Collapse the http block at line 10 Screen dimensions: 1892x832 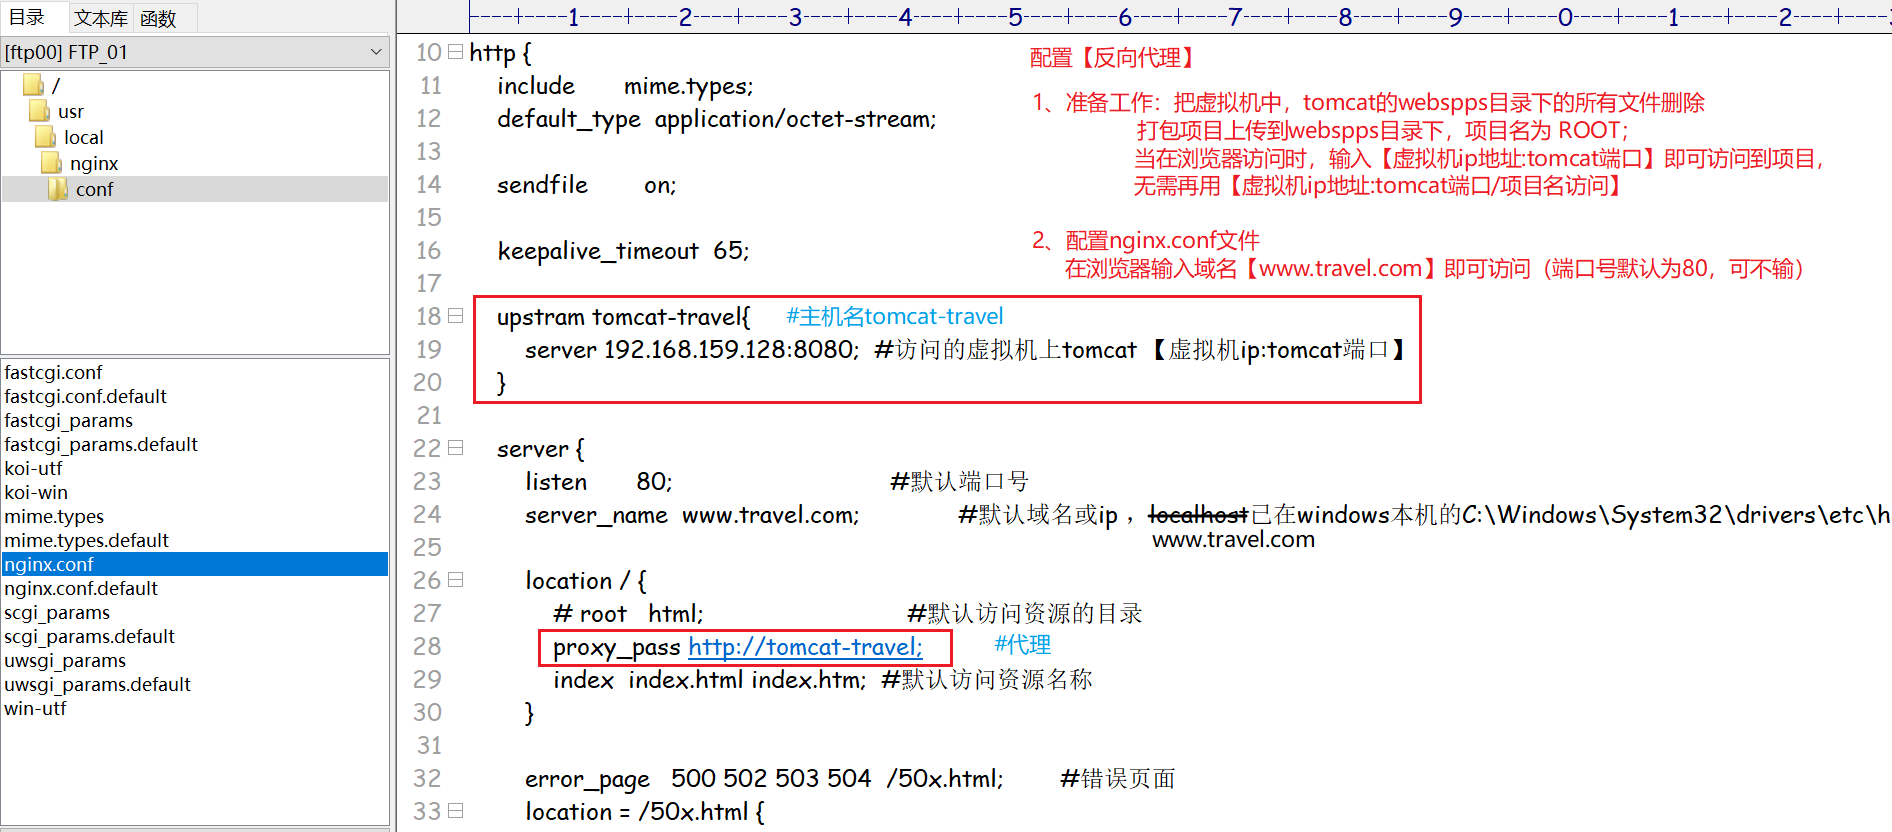pyautogui.click(x=456, y=51)
